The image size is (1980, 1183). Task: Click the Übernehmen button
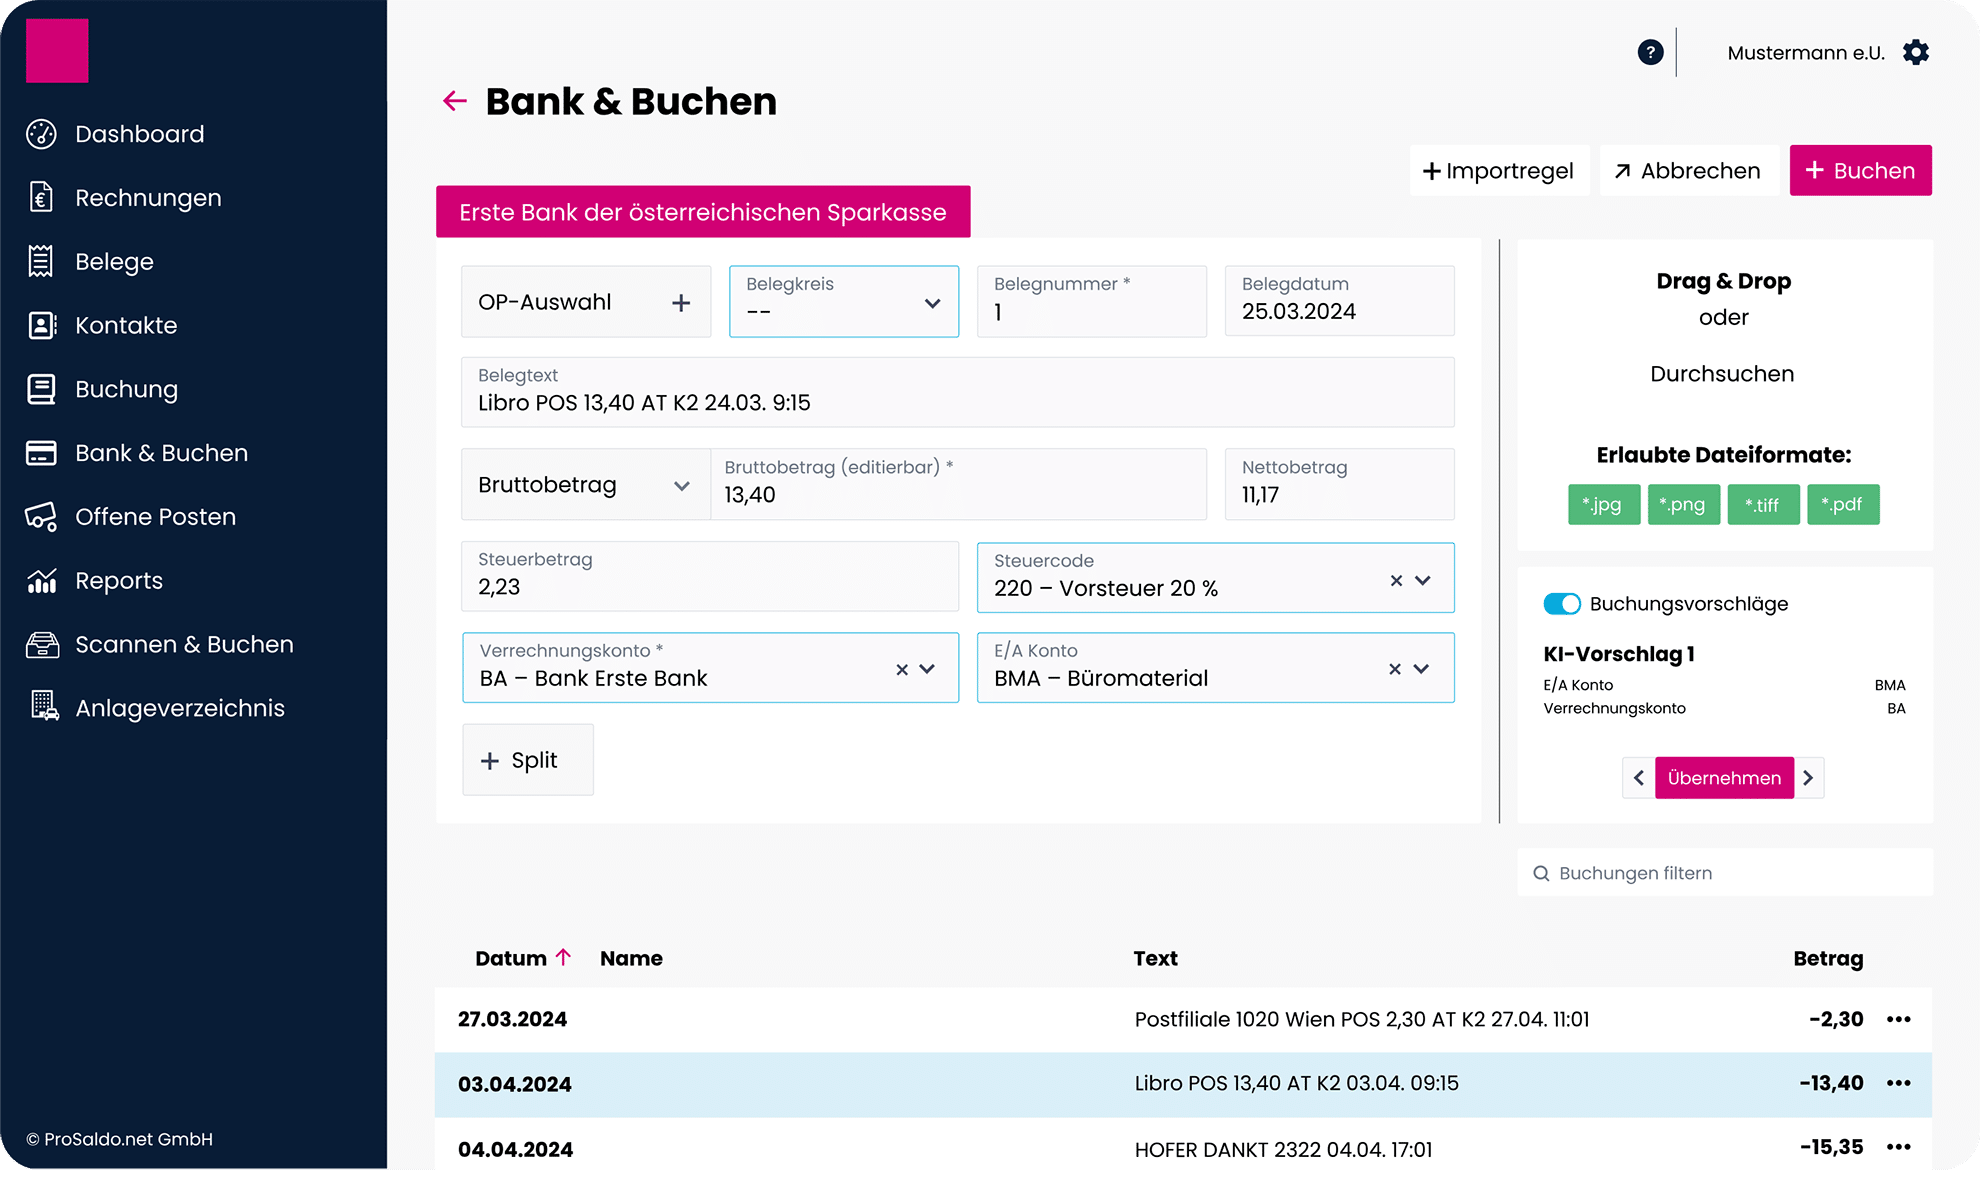point(1723,778)
